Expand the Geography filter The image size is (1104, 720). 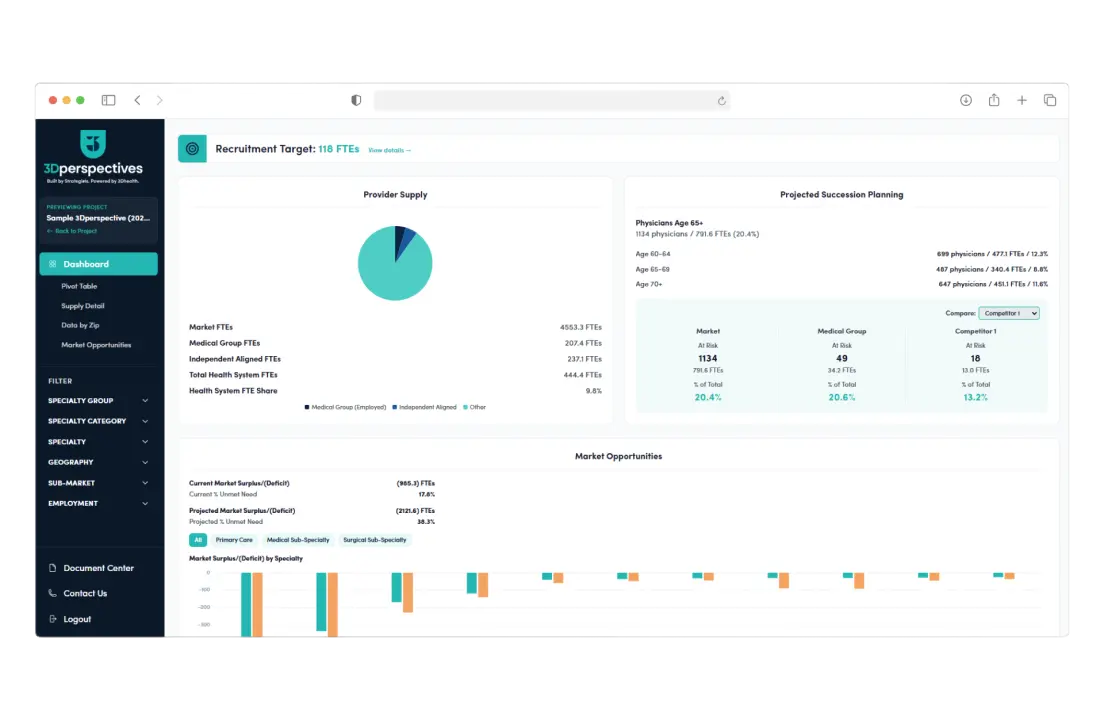[99, 462]
